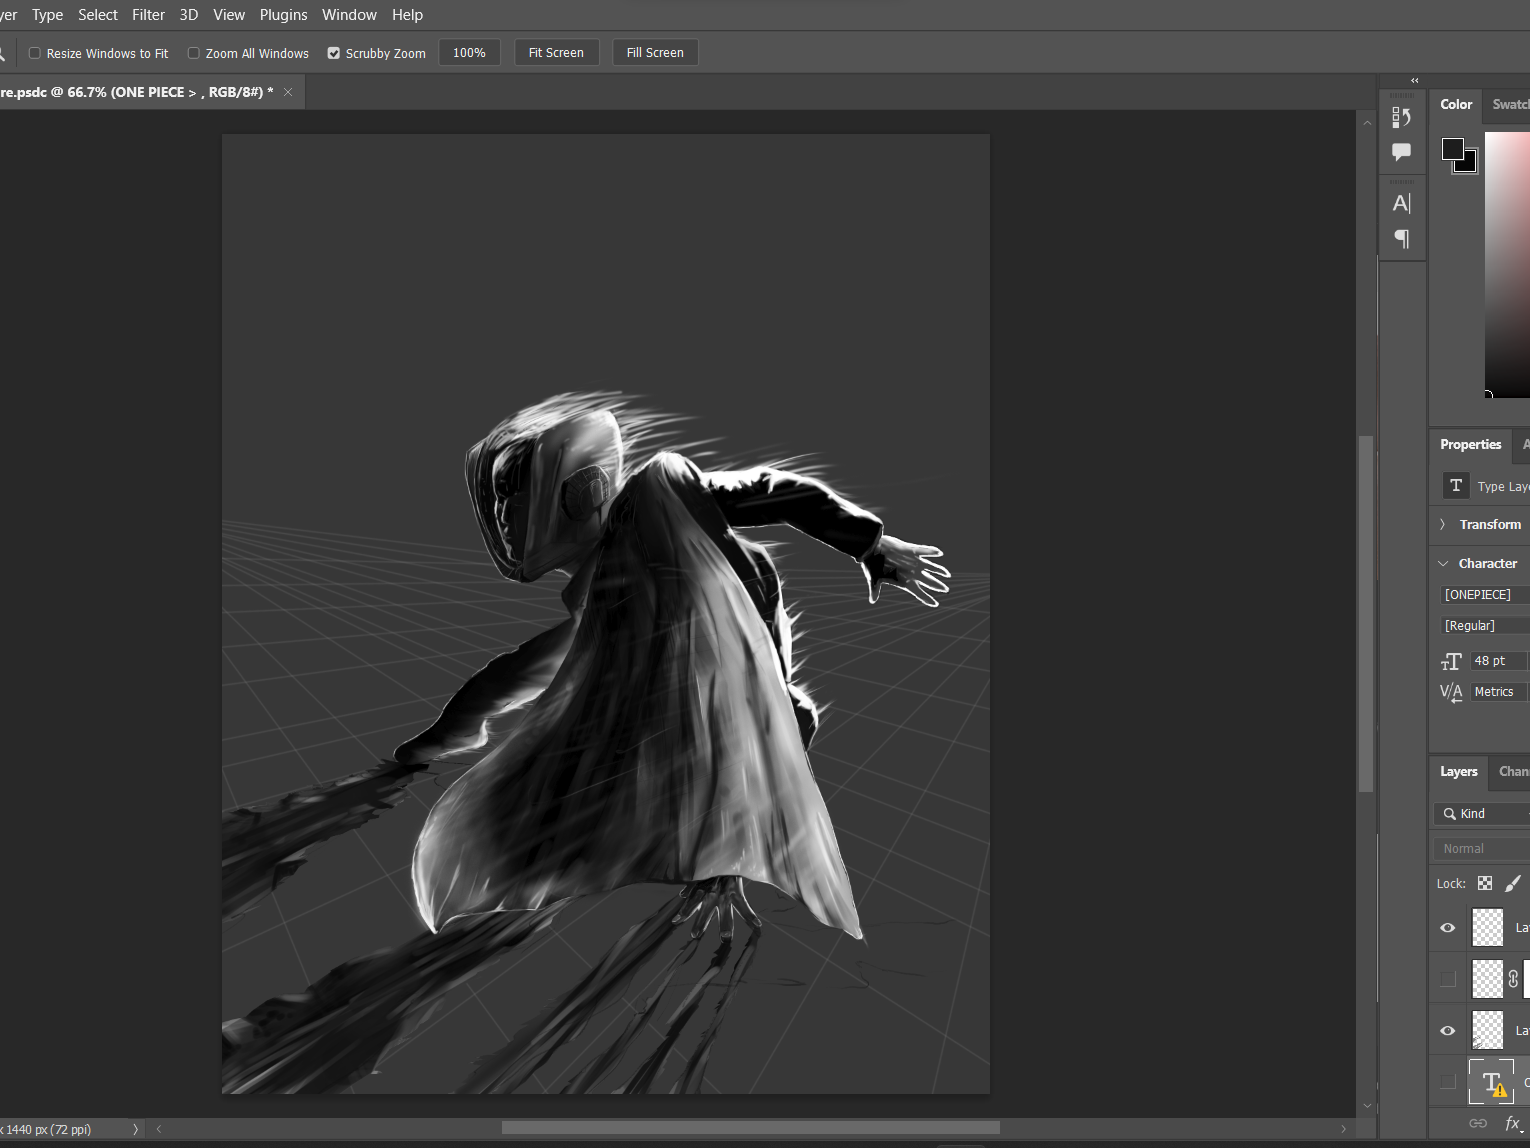Collapse the Character section in Properties
1530x1148 pixels.
(x=1443, y=563)
